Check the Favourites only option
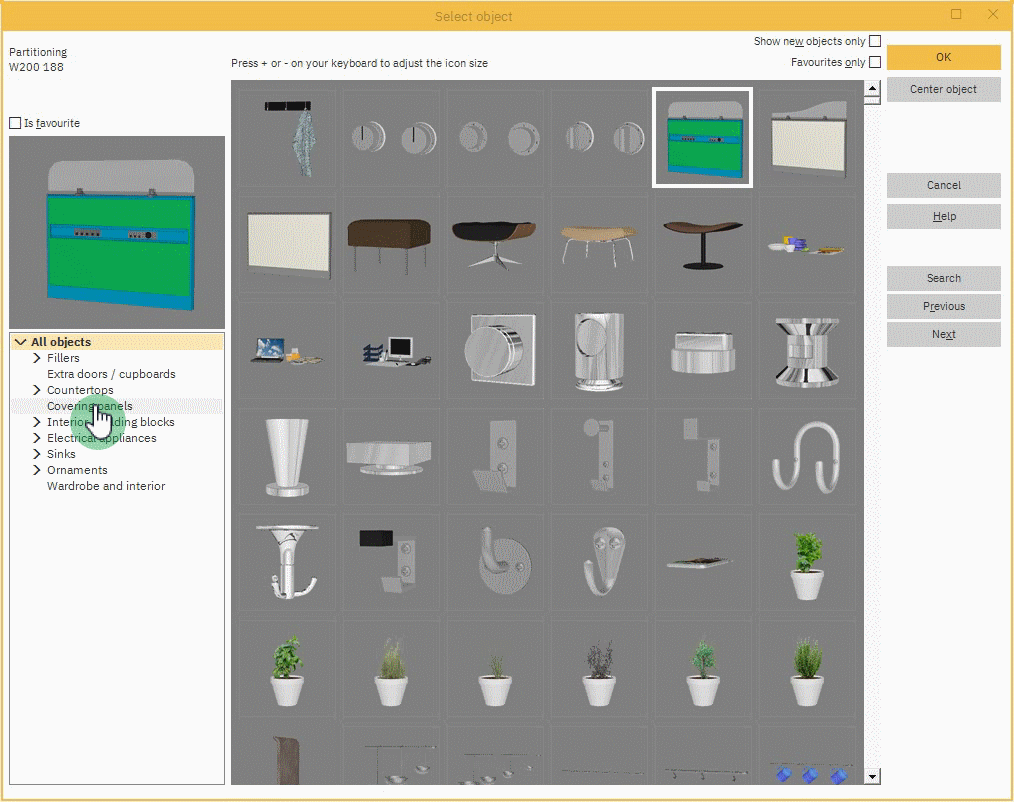This screenshot has width=1014, height=802. click(875, 62)
